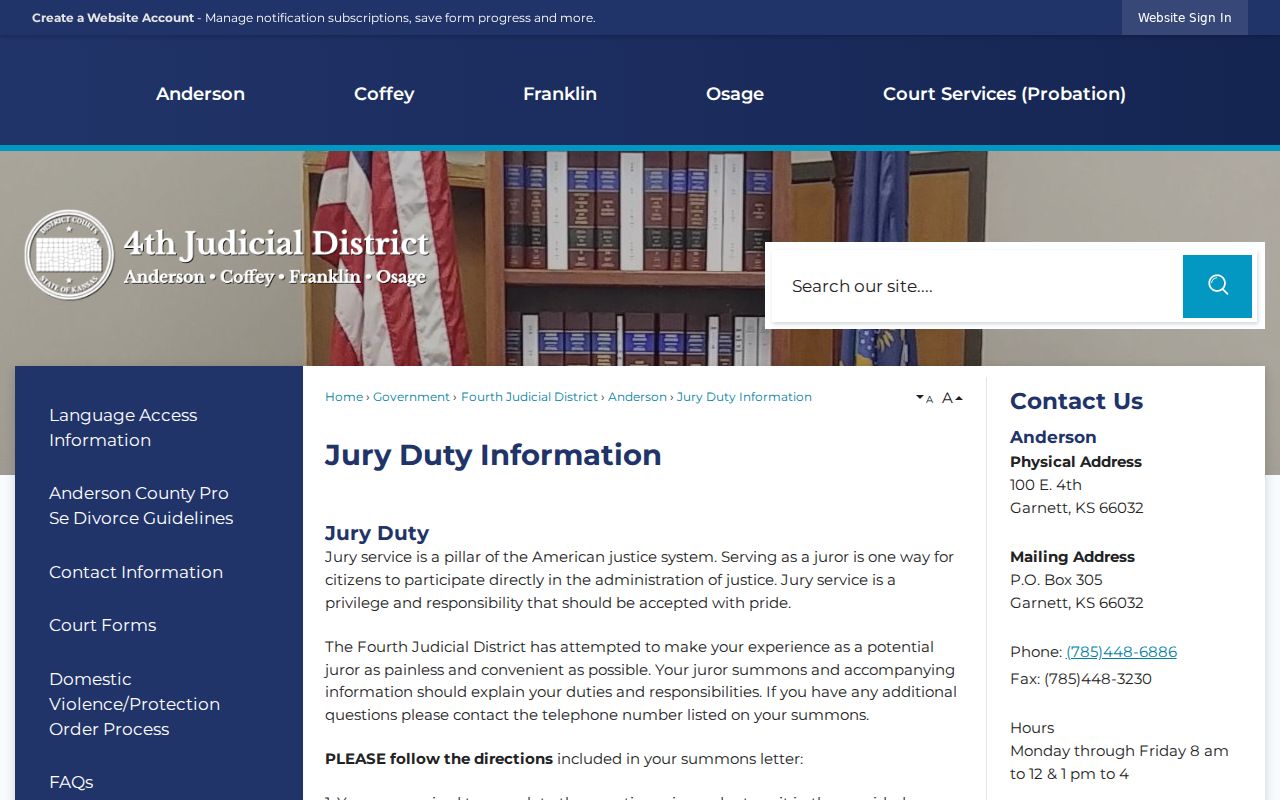1280x800 pixels.
Task: Click the Website Sign In button
Action: pos(1185,17)
